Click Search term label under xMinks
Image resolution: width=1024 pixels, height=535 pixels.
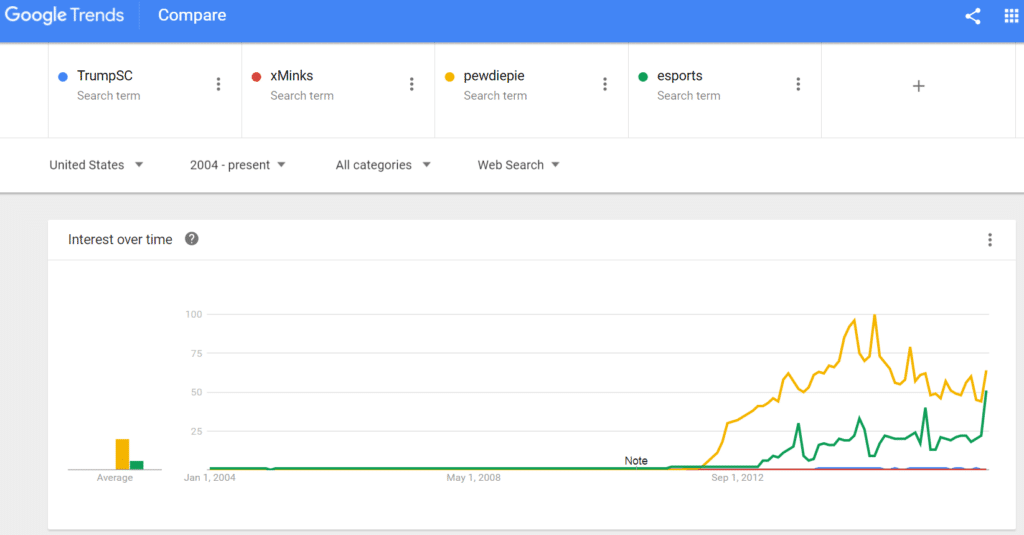click(302, 95)
